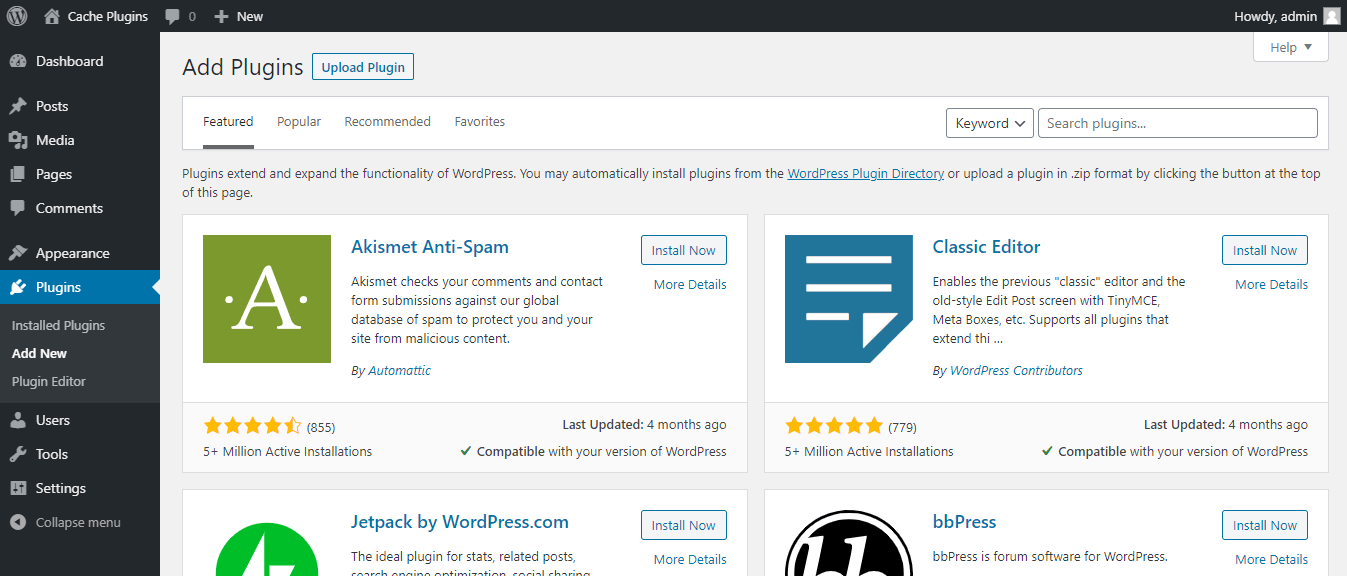Expand the Help panel

[1291, 47]
